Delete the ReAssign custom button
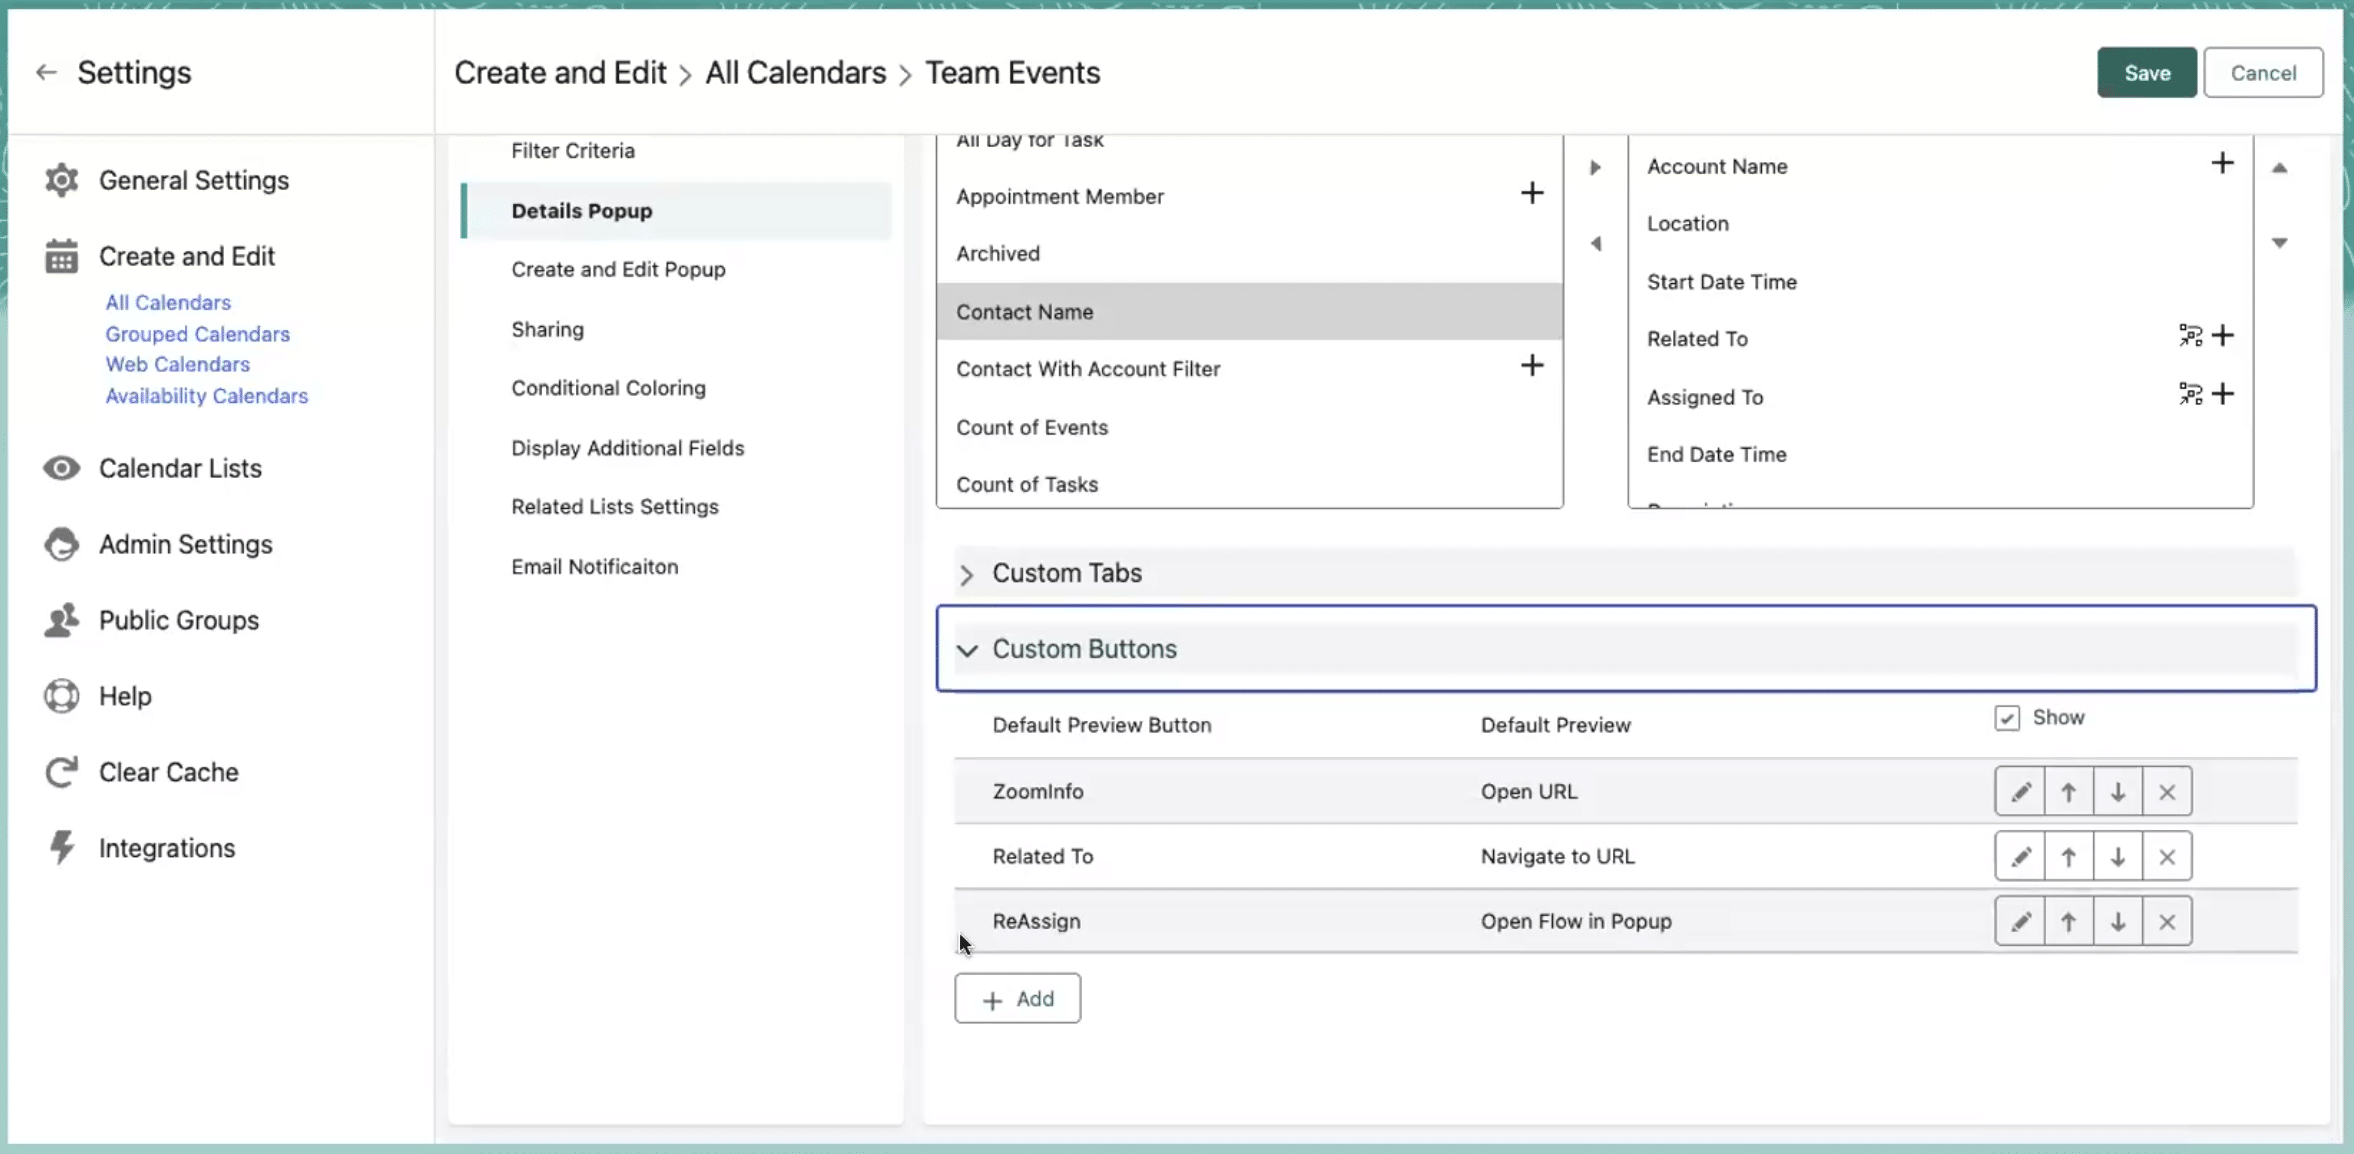Image resolution: width=2354 pixels, height=1154 pixels. click(2167, 921)
